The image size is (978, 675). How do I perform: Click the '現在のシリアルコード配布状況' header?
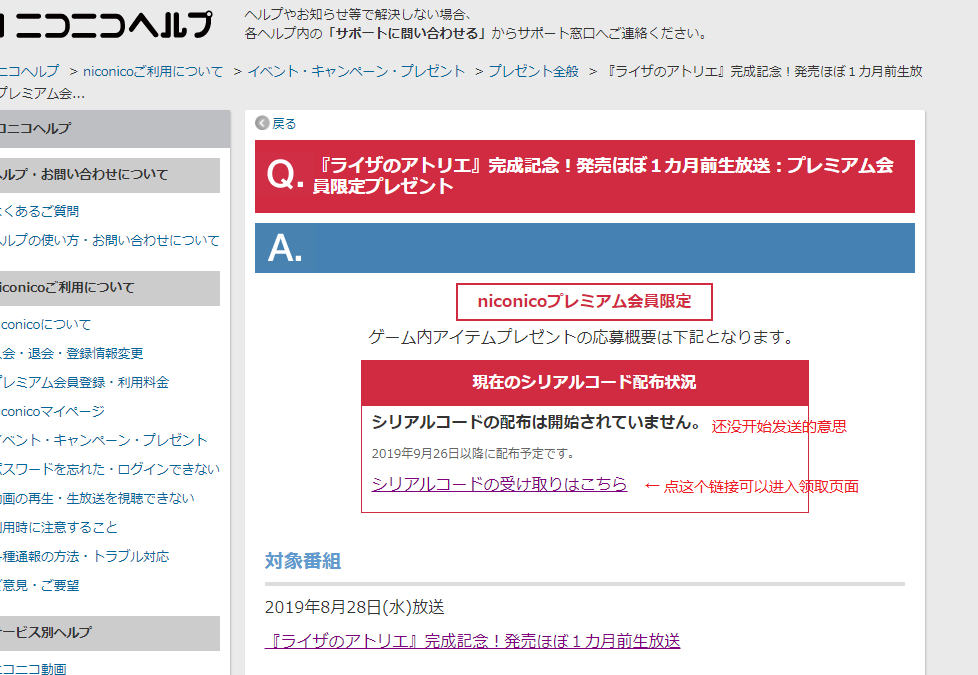coord(584,382)
